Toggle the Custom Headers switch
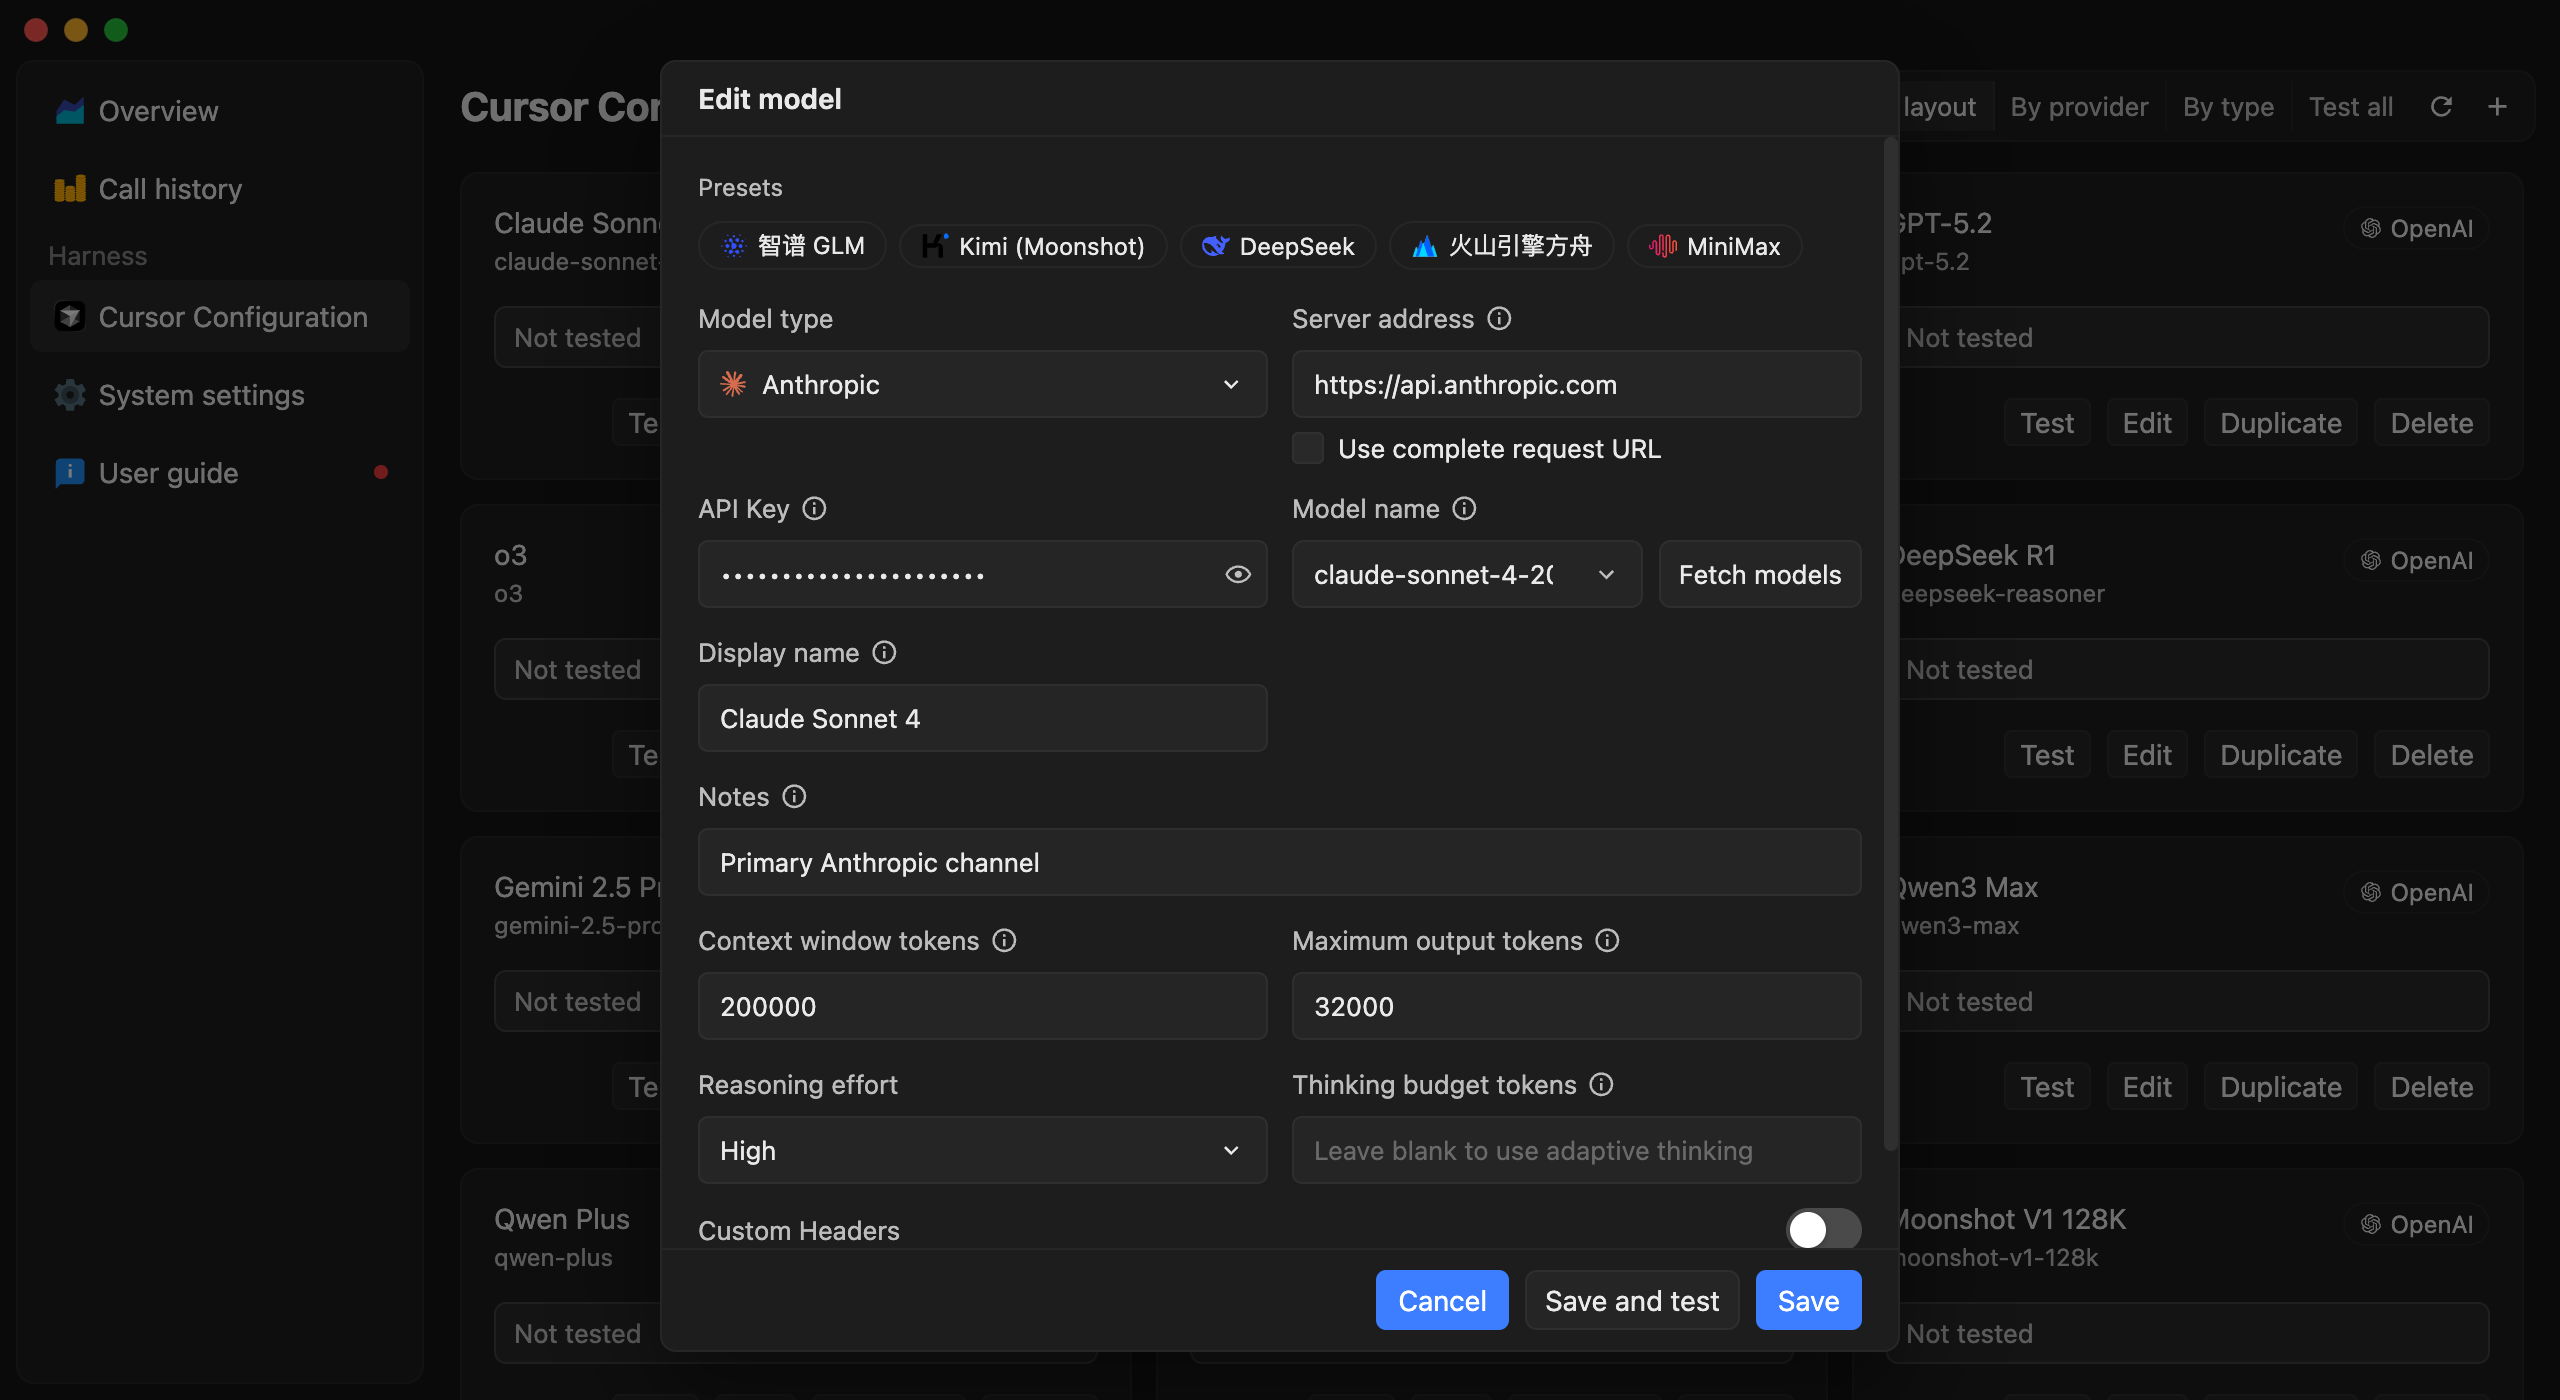The image size is (2560, 1400). pyautogui.click(x=1823, y=1230)
